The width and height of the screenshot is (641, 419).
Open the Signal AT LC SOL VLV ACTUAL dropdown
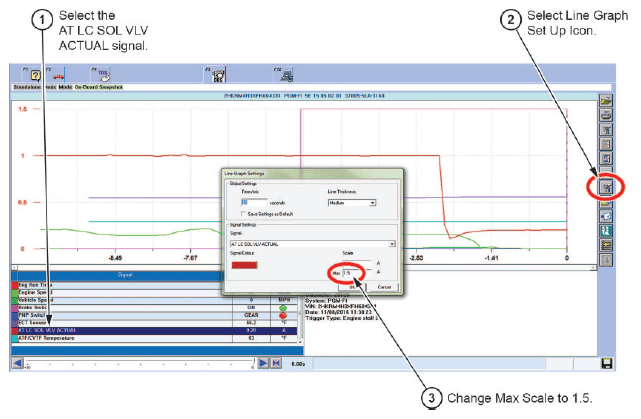pyautogui.click(x=313, y=244)
